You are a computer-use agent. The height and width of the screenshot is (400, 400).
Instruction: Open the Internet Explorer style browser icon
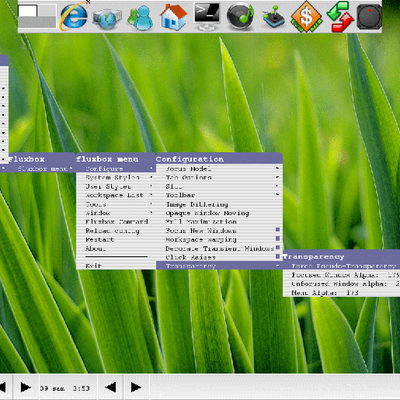[73, 16]
